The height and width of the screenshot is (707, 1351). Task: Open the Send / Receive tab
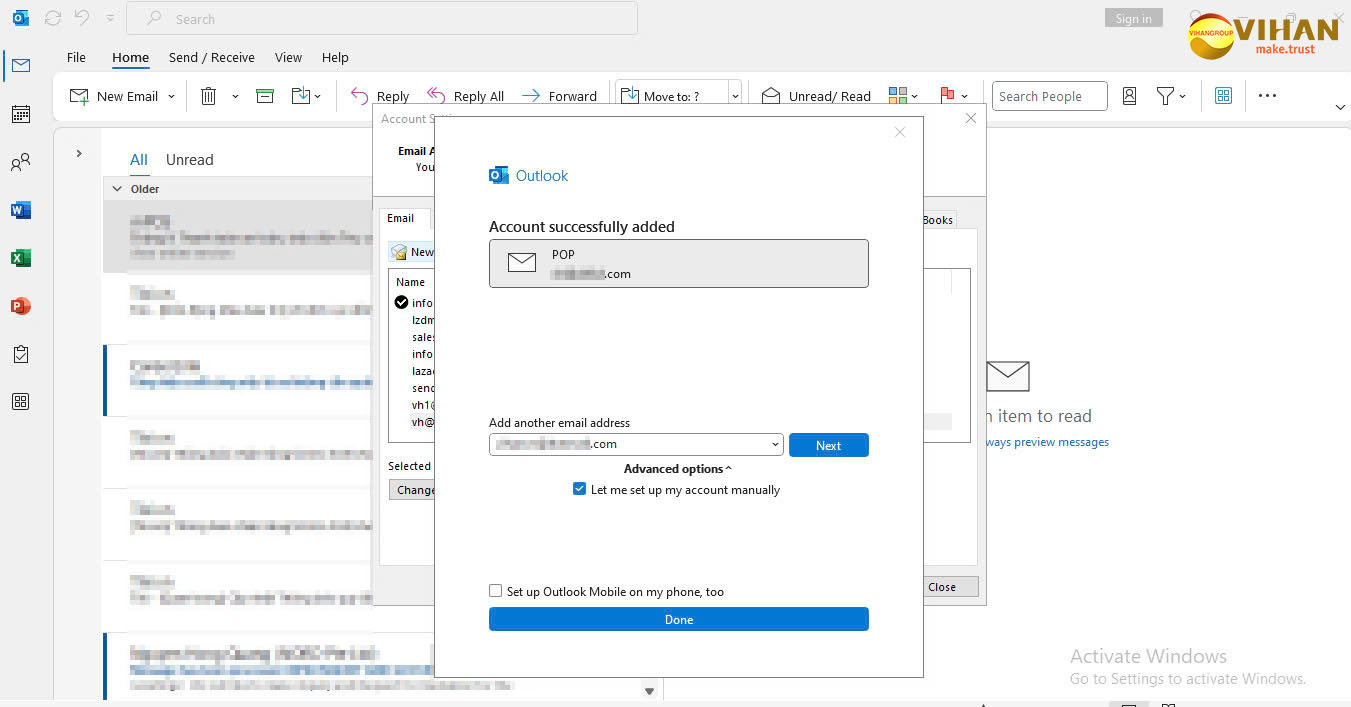[211, 58]
